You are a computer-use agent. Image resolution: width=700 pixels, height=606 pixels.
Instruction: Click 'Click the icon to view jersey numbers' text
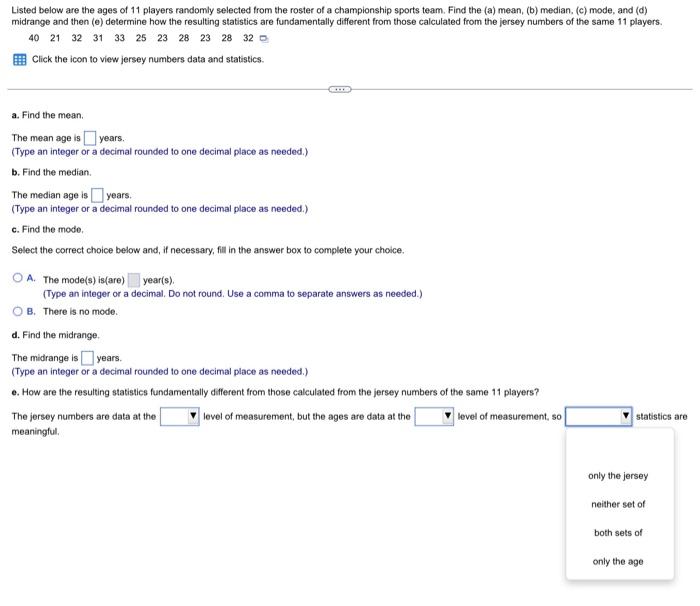click(148, 59)
